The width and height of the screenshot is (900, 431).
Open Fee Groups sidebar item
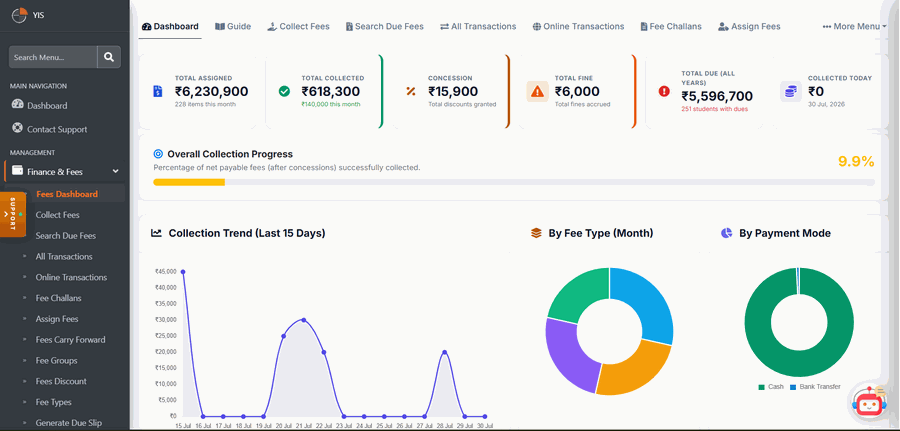click(x=56, y=360)
